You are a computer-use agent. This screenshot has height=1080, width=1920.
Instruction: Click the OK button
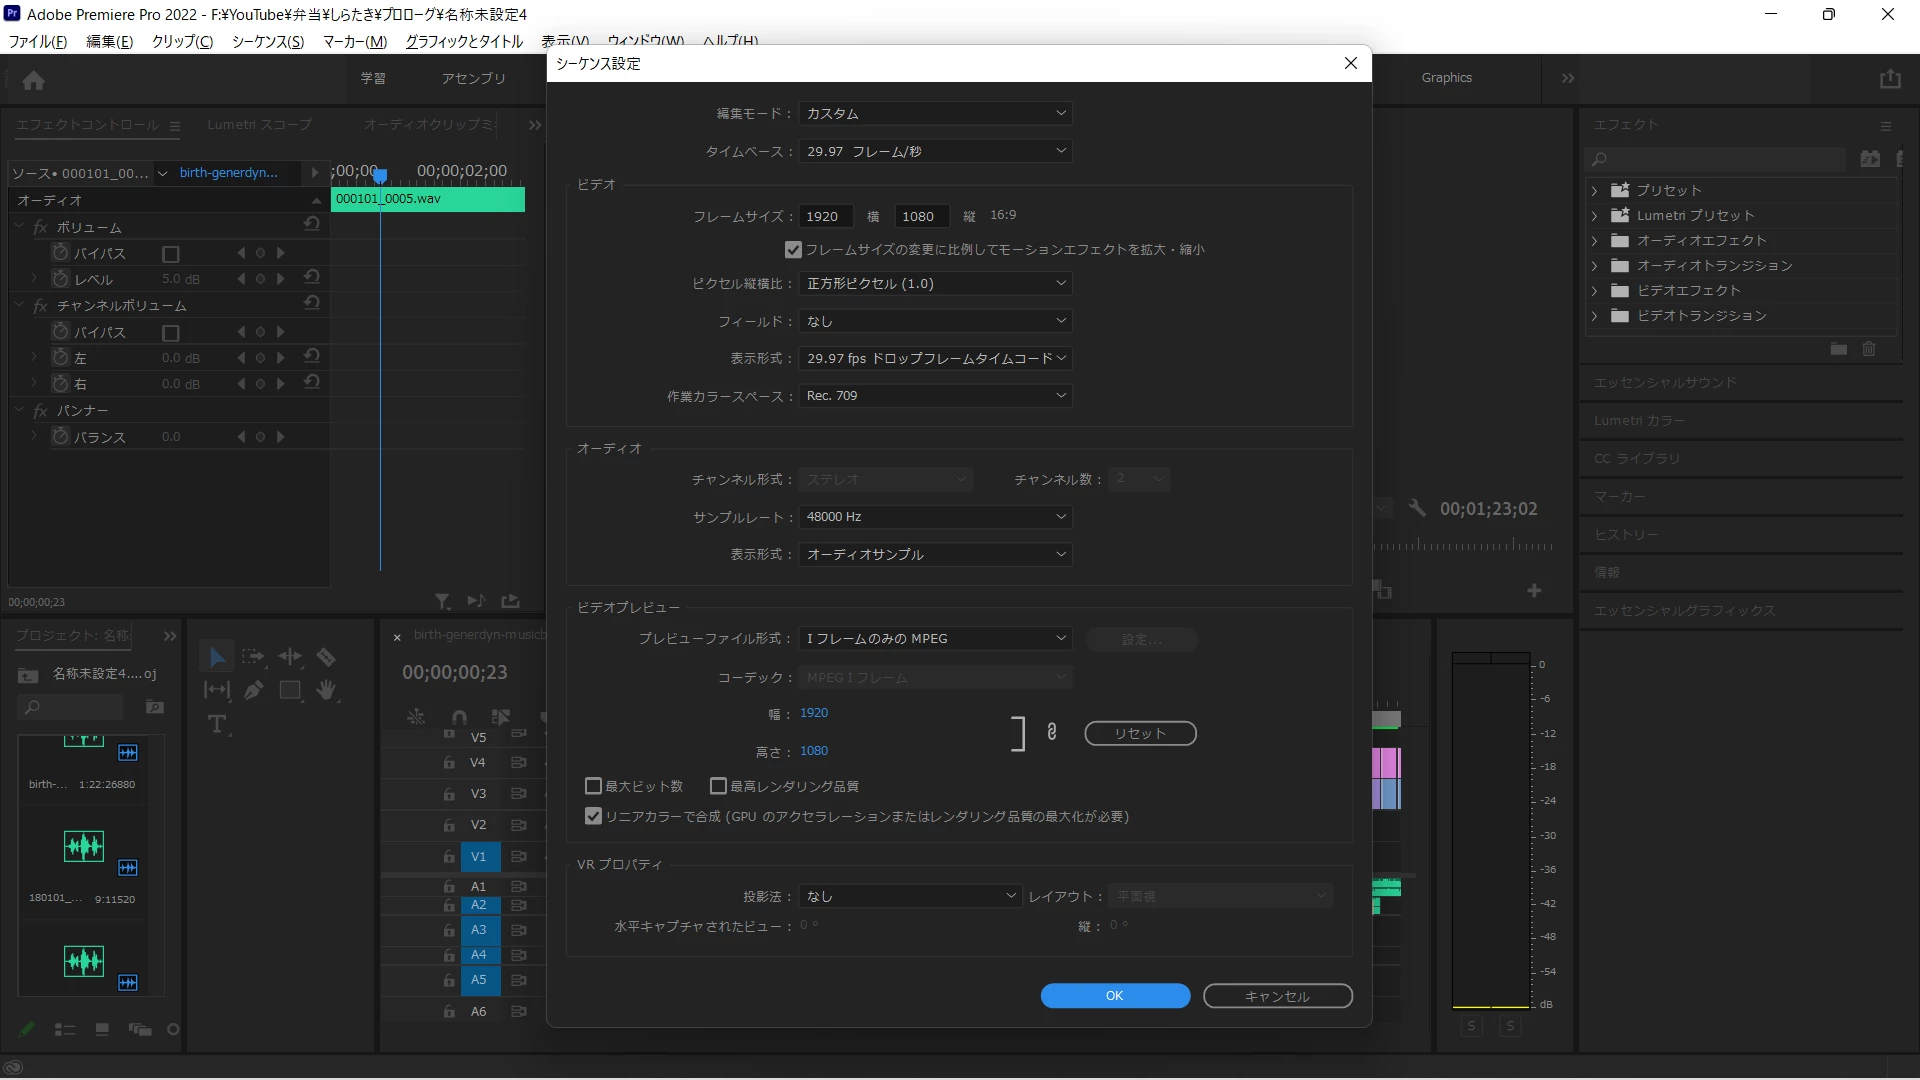coord(1114,996)
